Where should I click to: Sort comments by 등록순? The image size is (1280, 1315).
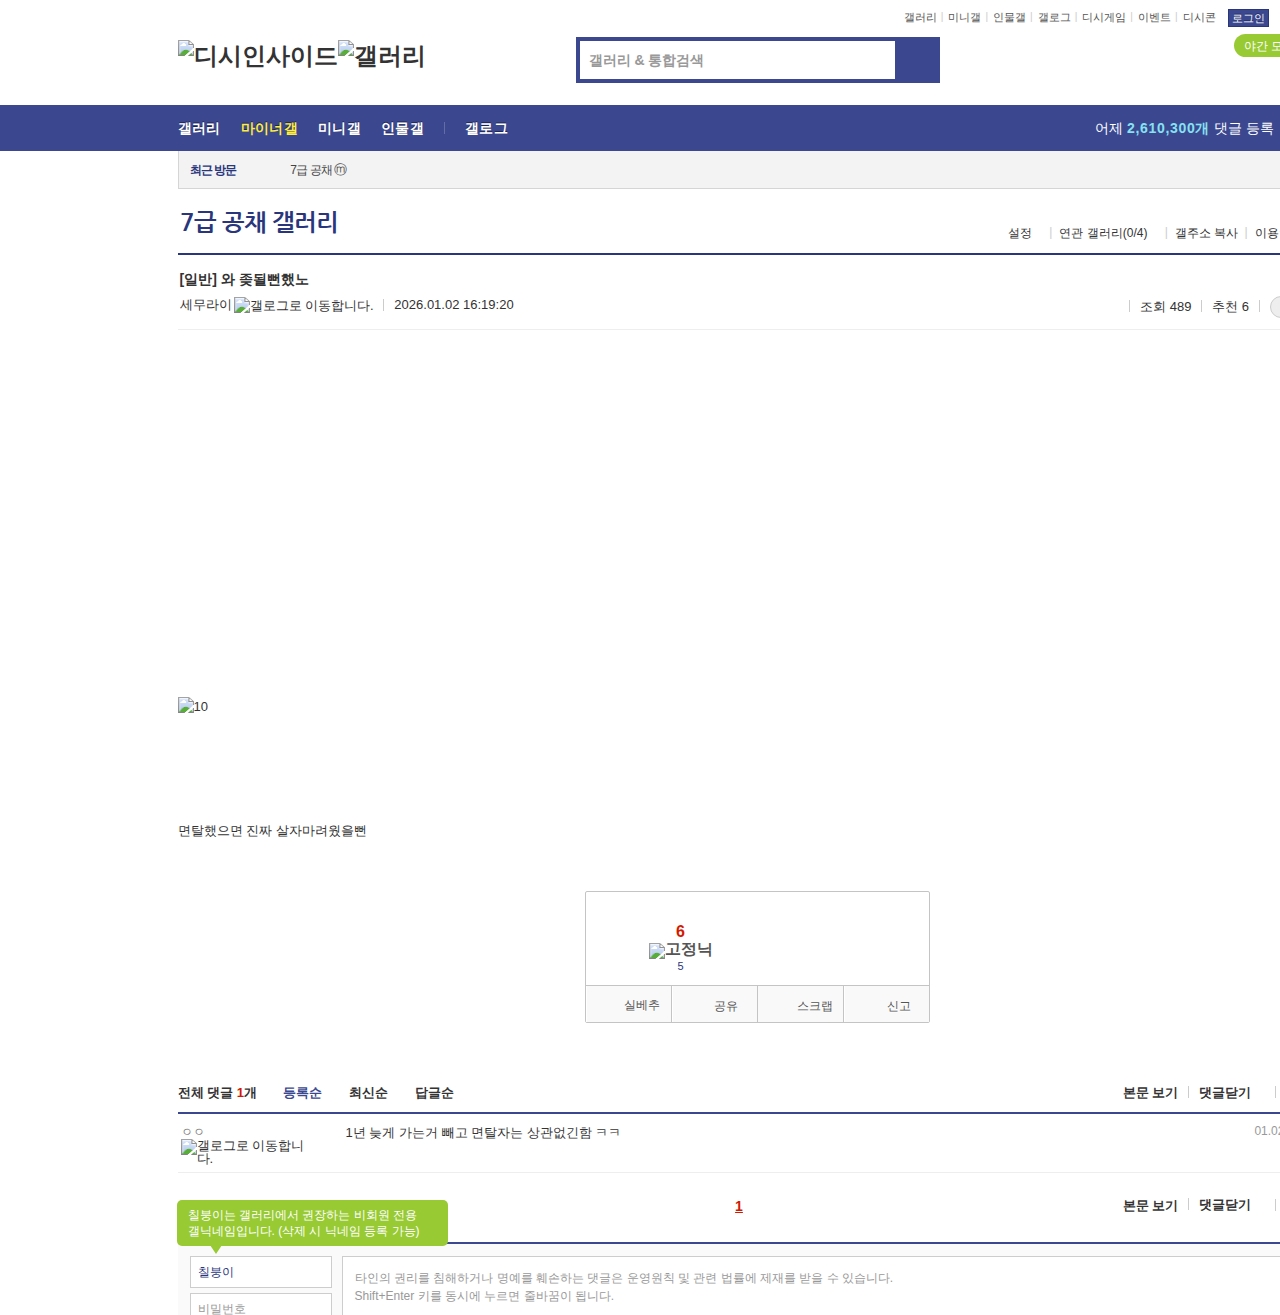point(302,1093)
